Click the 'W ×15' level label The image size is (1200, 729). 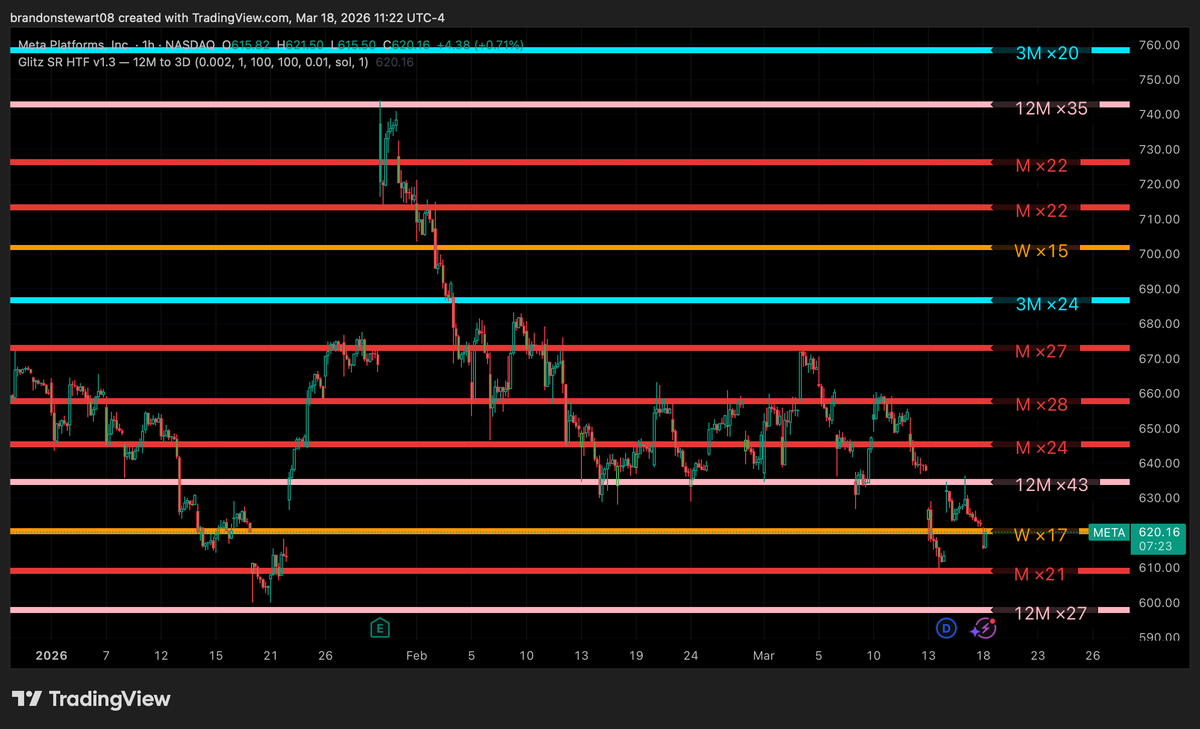(x=1041, y=251)
